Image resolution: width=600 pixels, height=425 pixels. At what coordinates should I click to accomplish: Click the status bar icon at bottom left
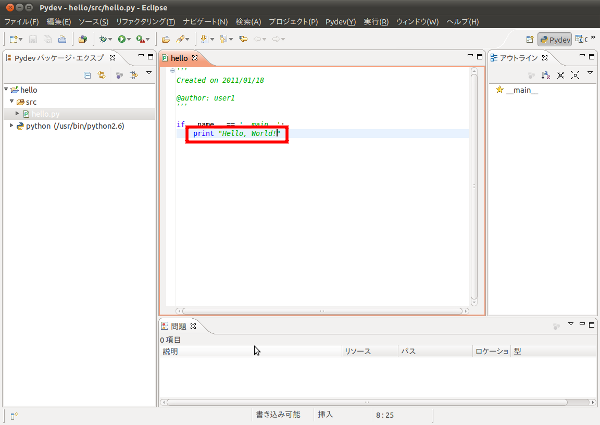tap(14, 416)
